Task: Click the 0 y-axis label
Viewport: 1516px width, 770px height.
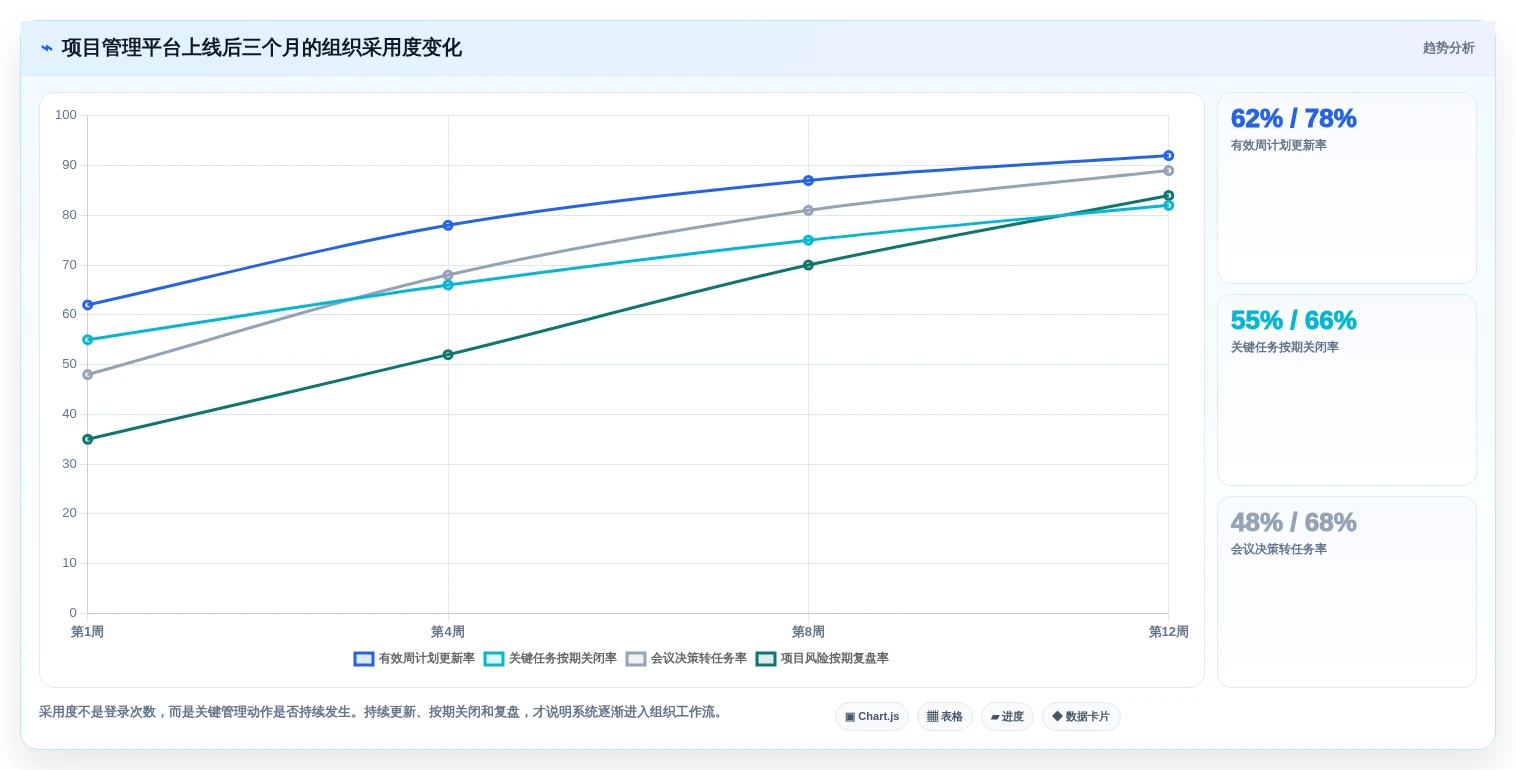Action: click(73, 613)
